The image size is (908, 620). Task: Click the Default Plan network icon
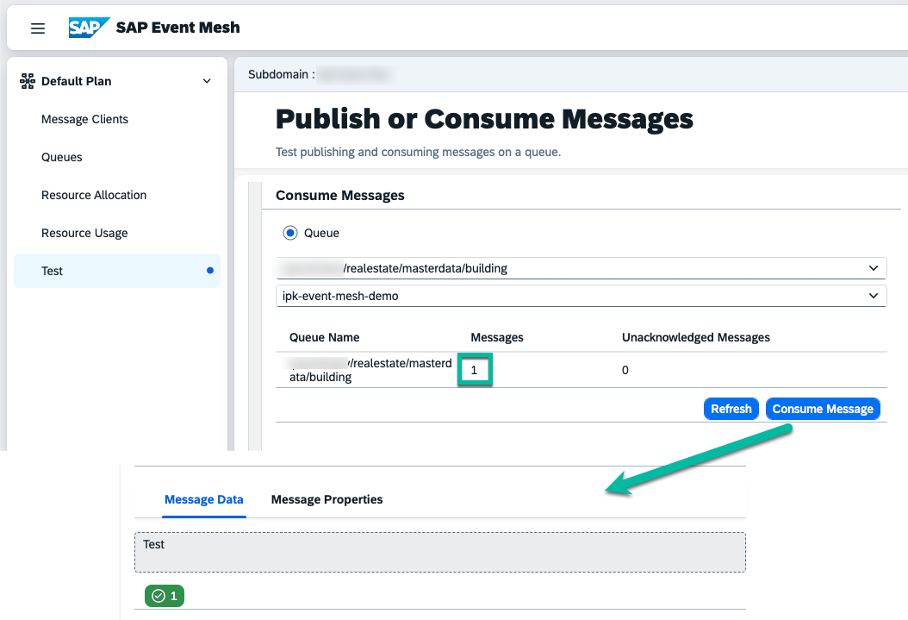(27, 81)
